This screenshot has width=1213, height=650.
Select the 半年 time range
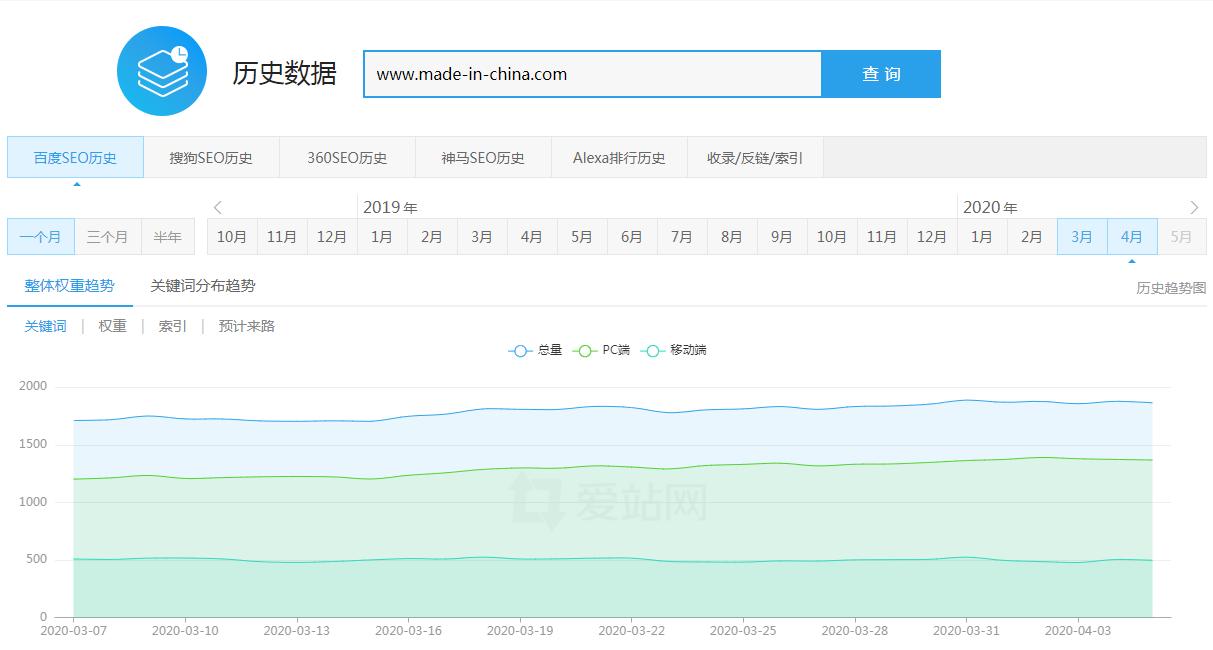pyautogui.click(x=167, y=236)
